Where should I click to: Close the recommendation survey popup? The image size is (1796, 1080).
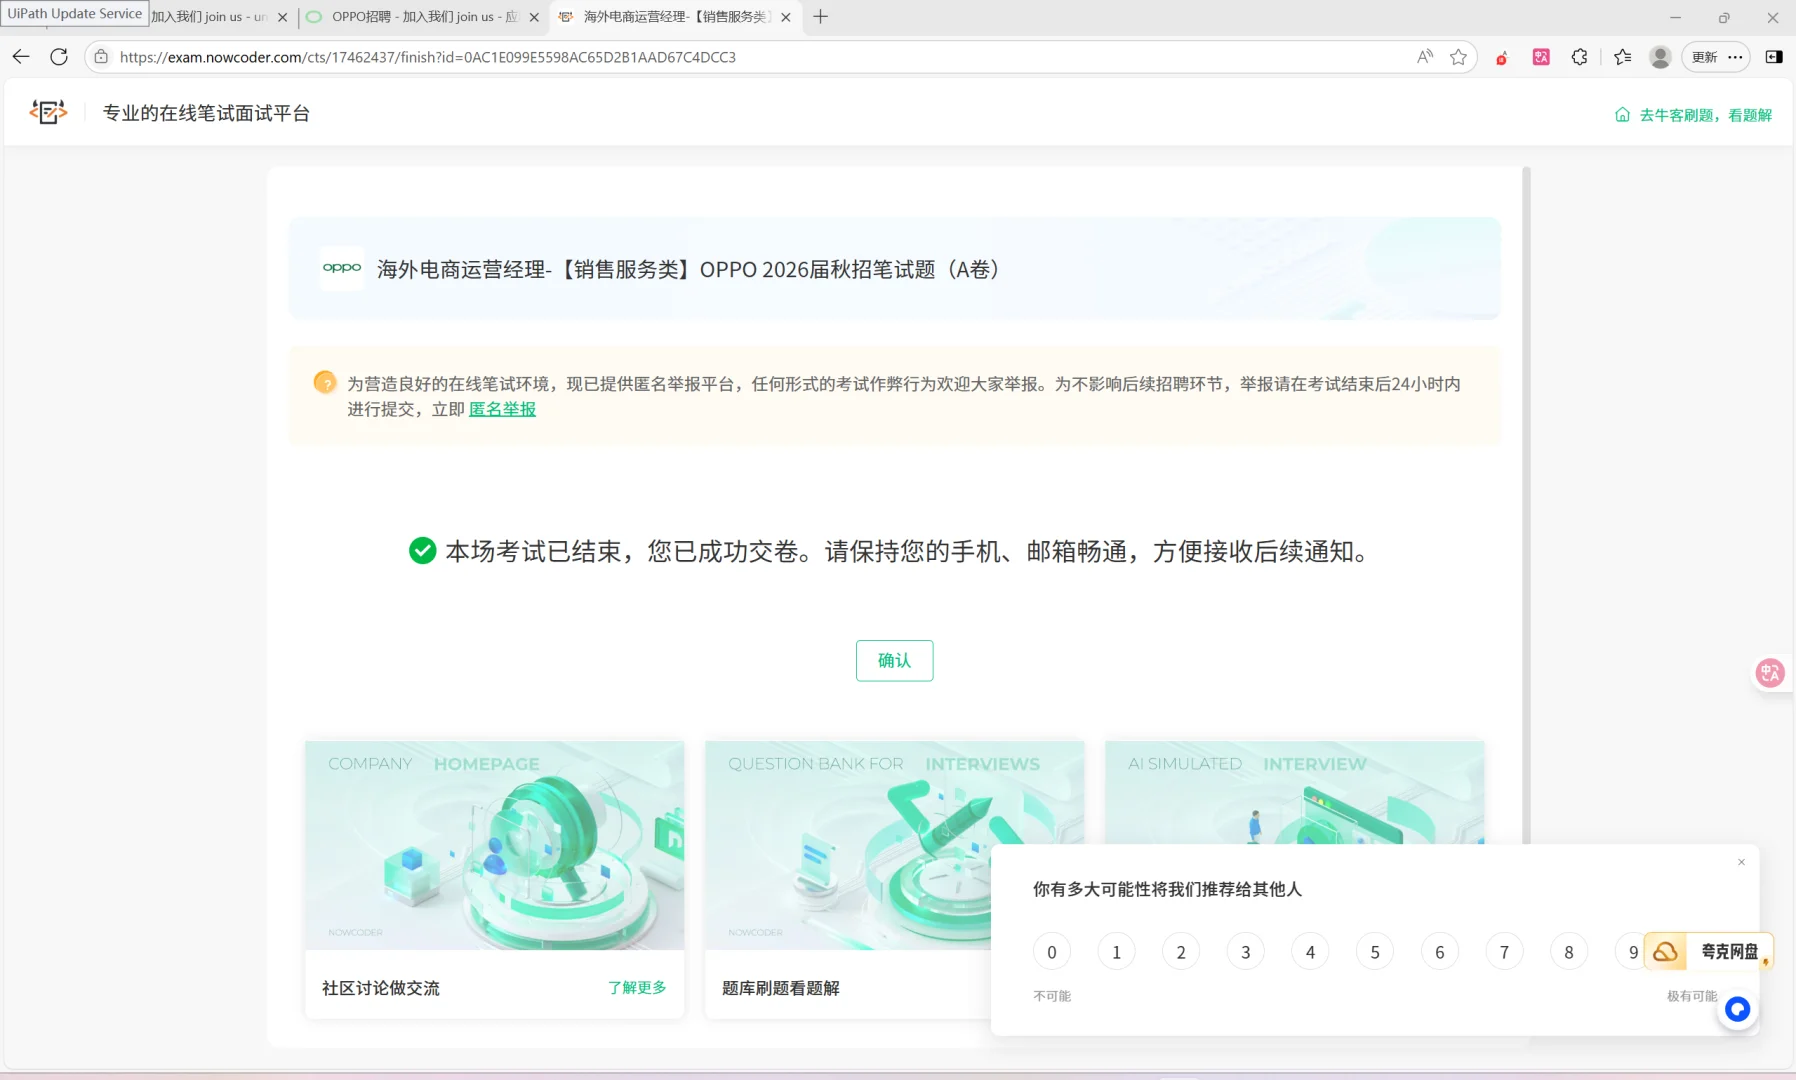tap(1741, 862)
